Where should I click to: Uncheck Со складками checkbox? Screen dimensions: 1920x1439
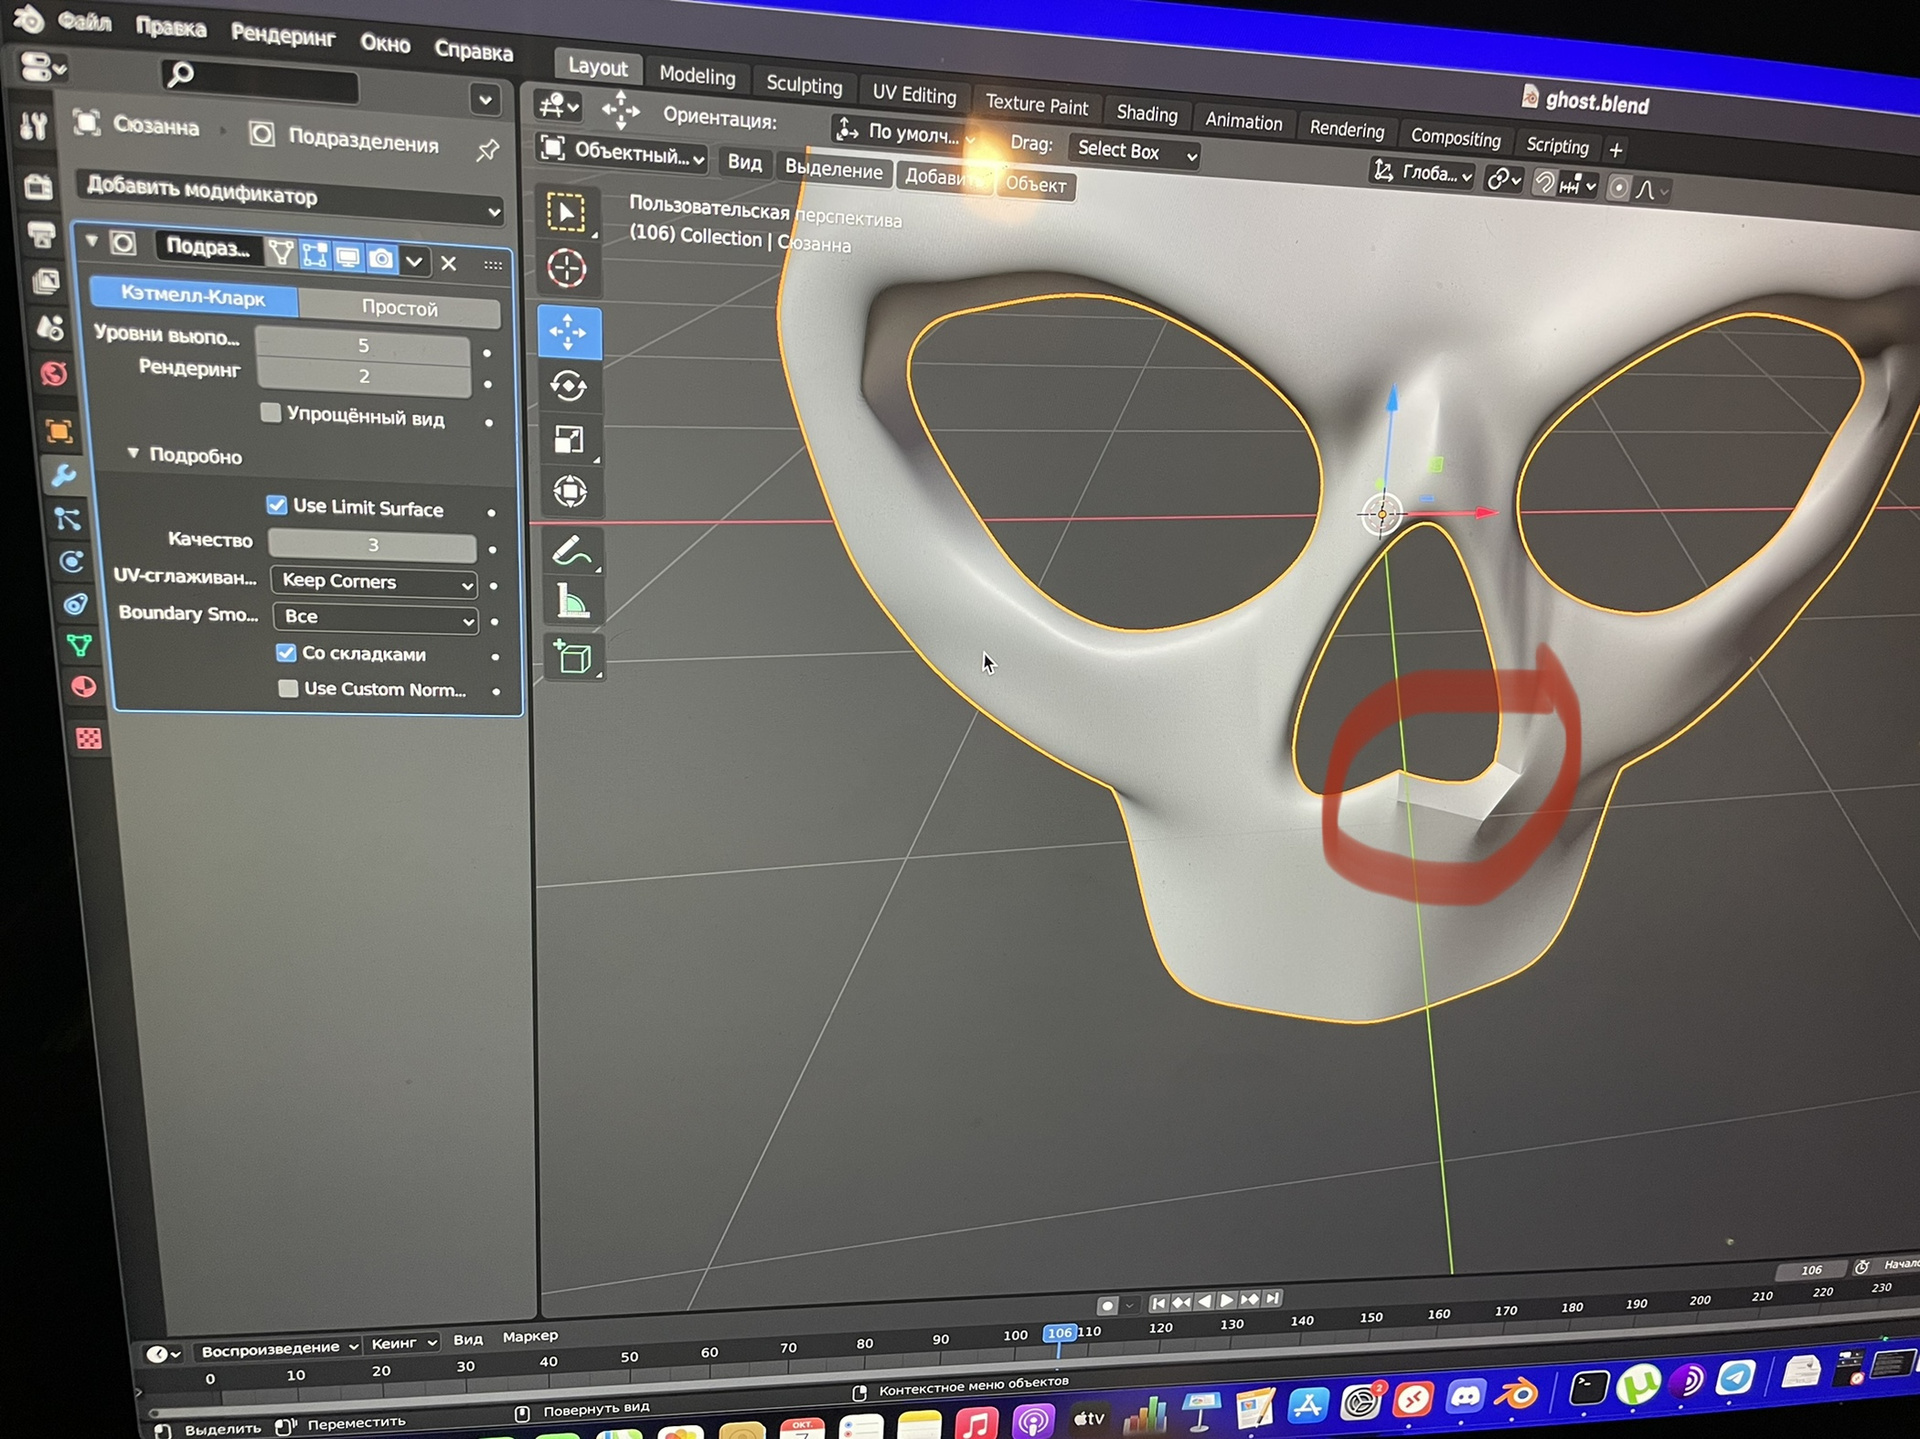(x=286, y=652)
